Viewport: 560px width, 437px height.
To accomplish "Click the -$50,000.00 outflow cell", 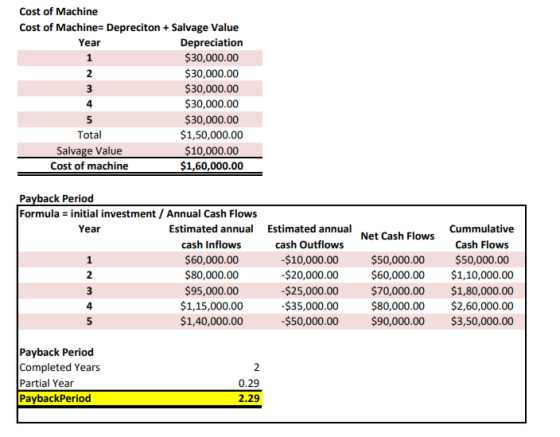I will [x=310, y=321].
